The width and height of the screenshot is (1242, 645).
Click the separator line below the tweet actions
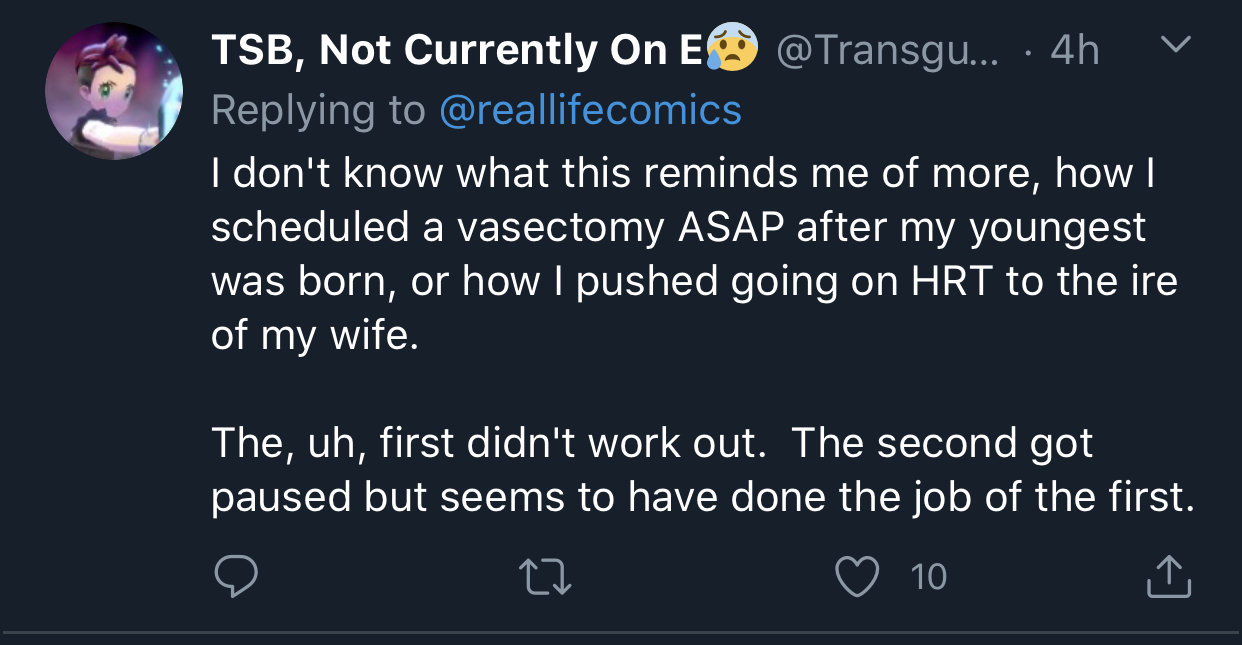(621, 632)
